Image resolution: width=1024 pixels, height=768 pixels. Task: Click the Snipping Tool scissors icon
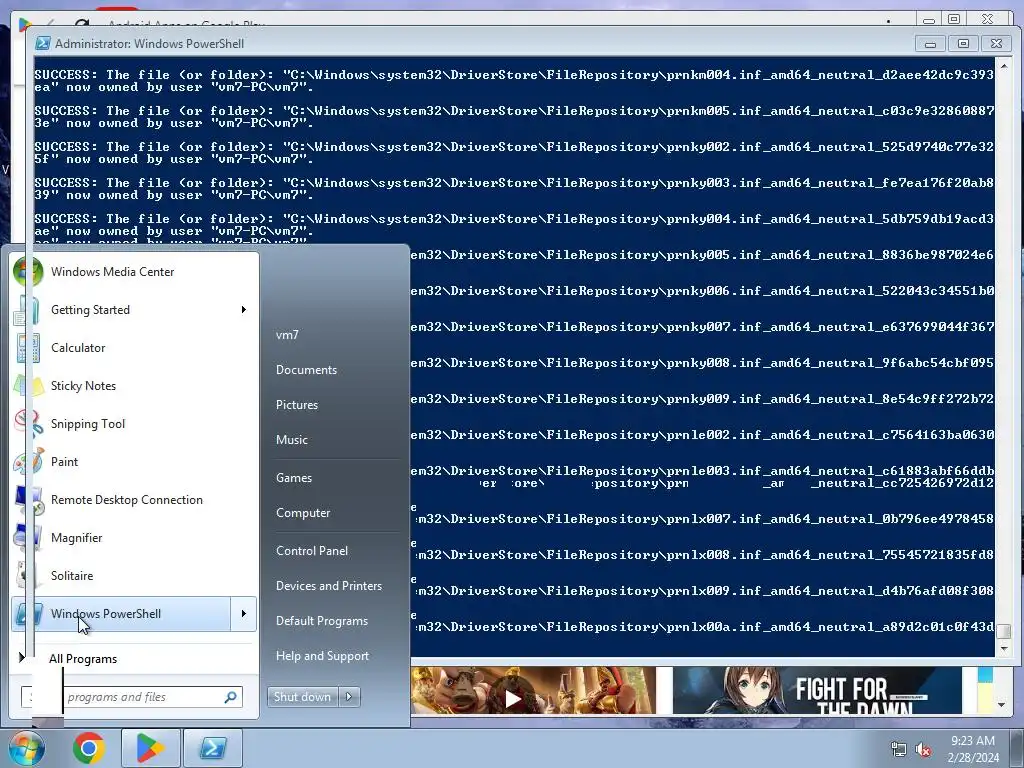(29, 424)
